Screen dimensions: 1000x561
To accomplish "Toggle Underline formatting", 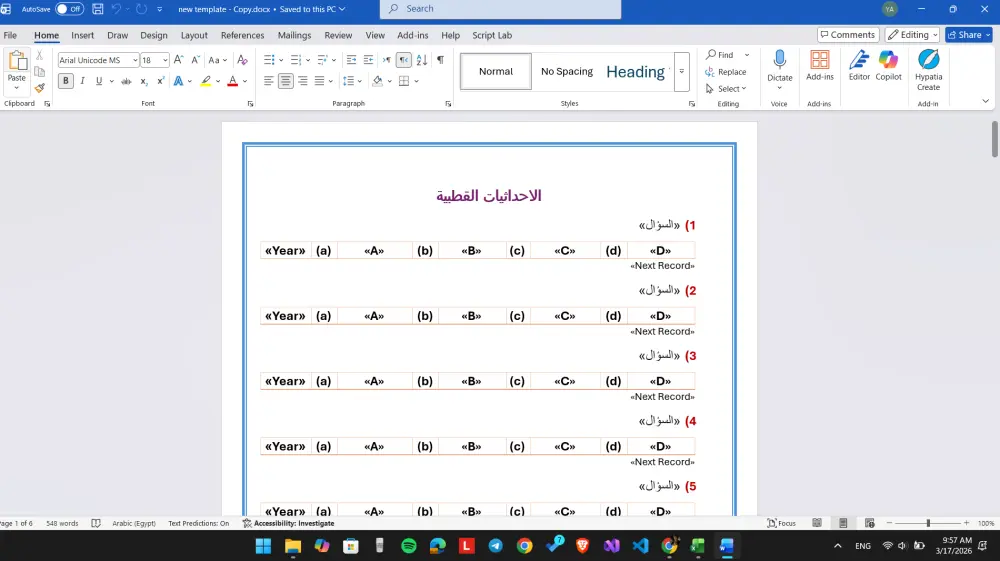I will [x=99, y=81].
